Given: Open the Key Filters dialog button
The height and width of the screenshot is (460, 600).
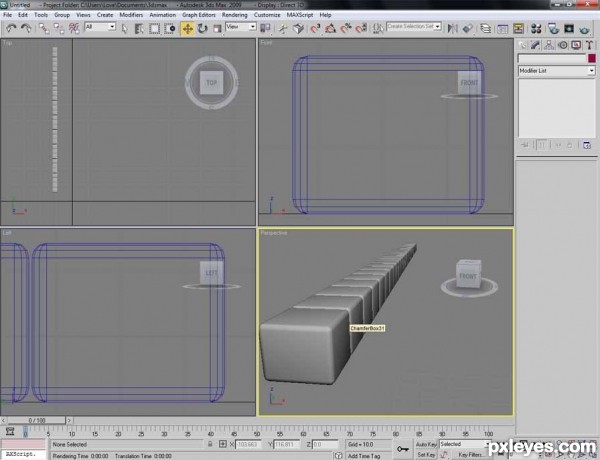Looking at the screenshot, I should click(470, 455).
